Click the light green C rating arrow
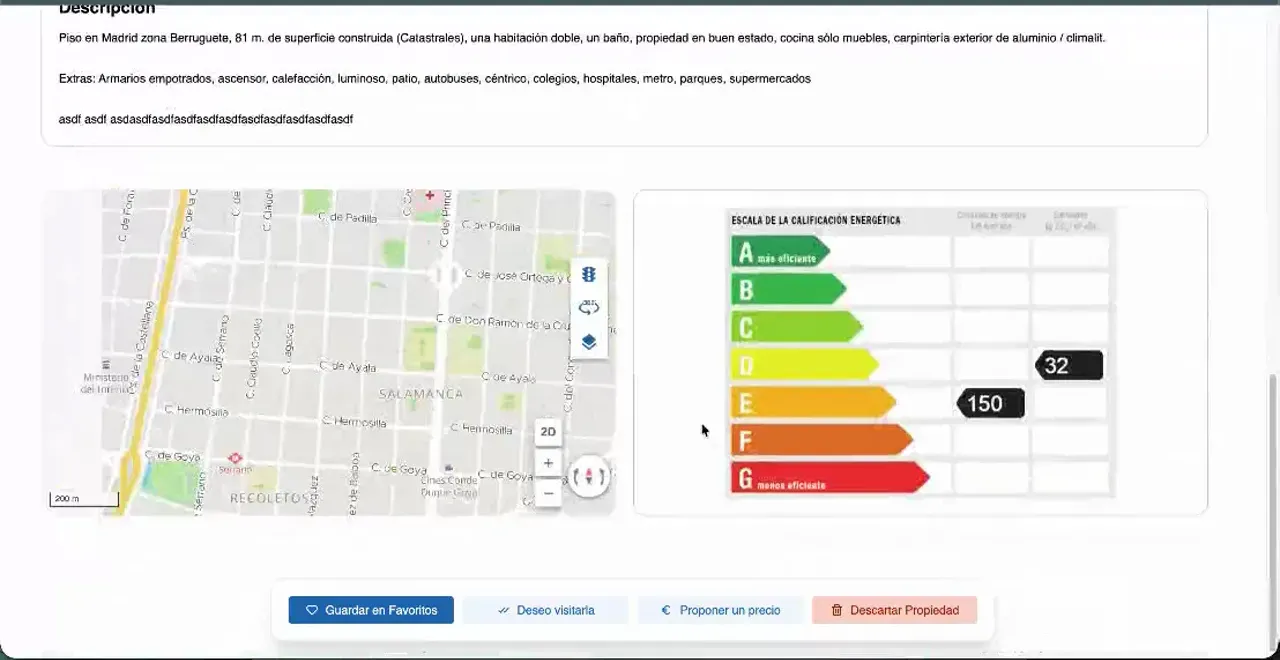Image resolution: width=1280 pixels, height=660 pixels. [x=796, y=327]
